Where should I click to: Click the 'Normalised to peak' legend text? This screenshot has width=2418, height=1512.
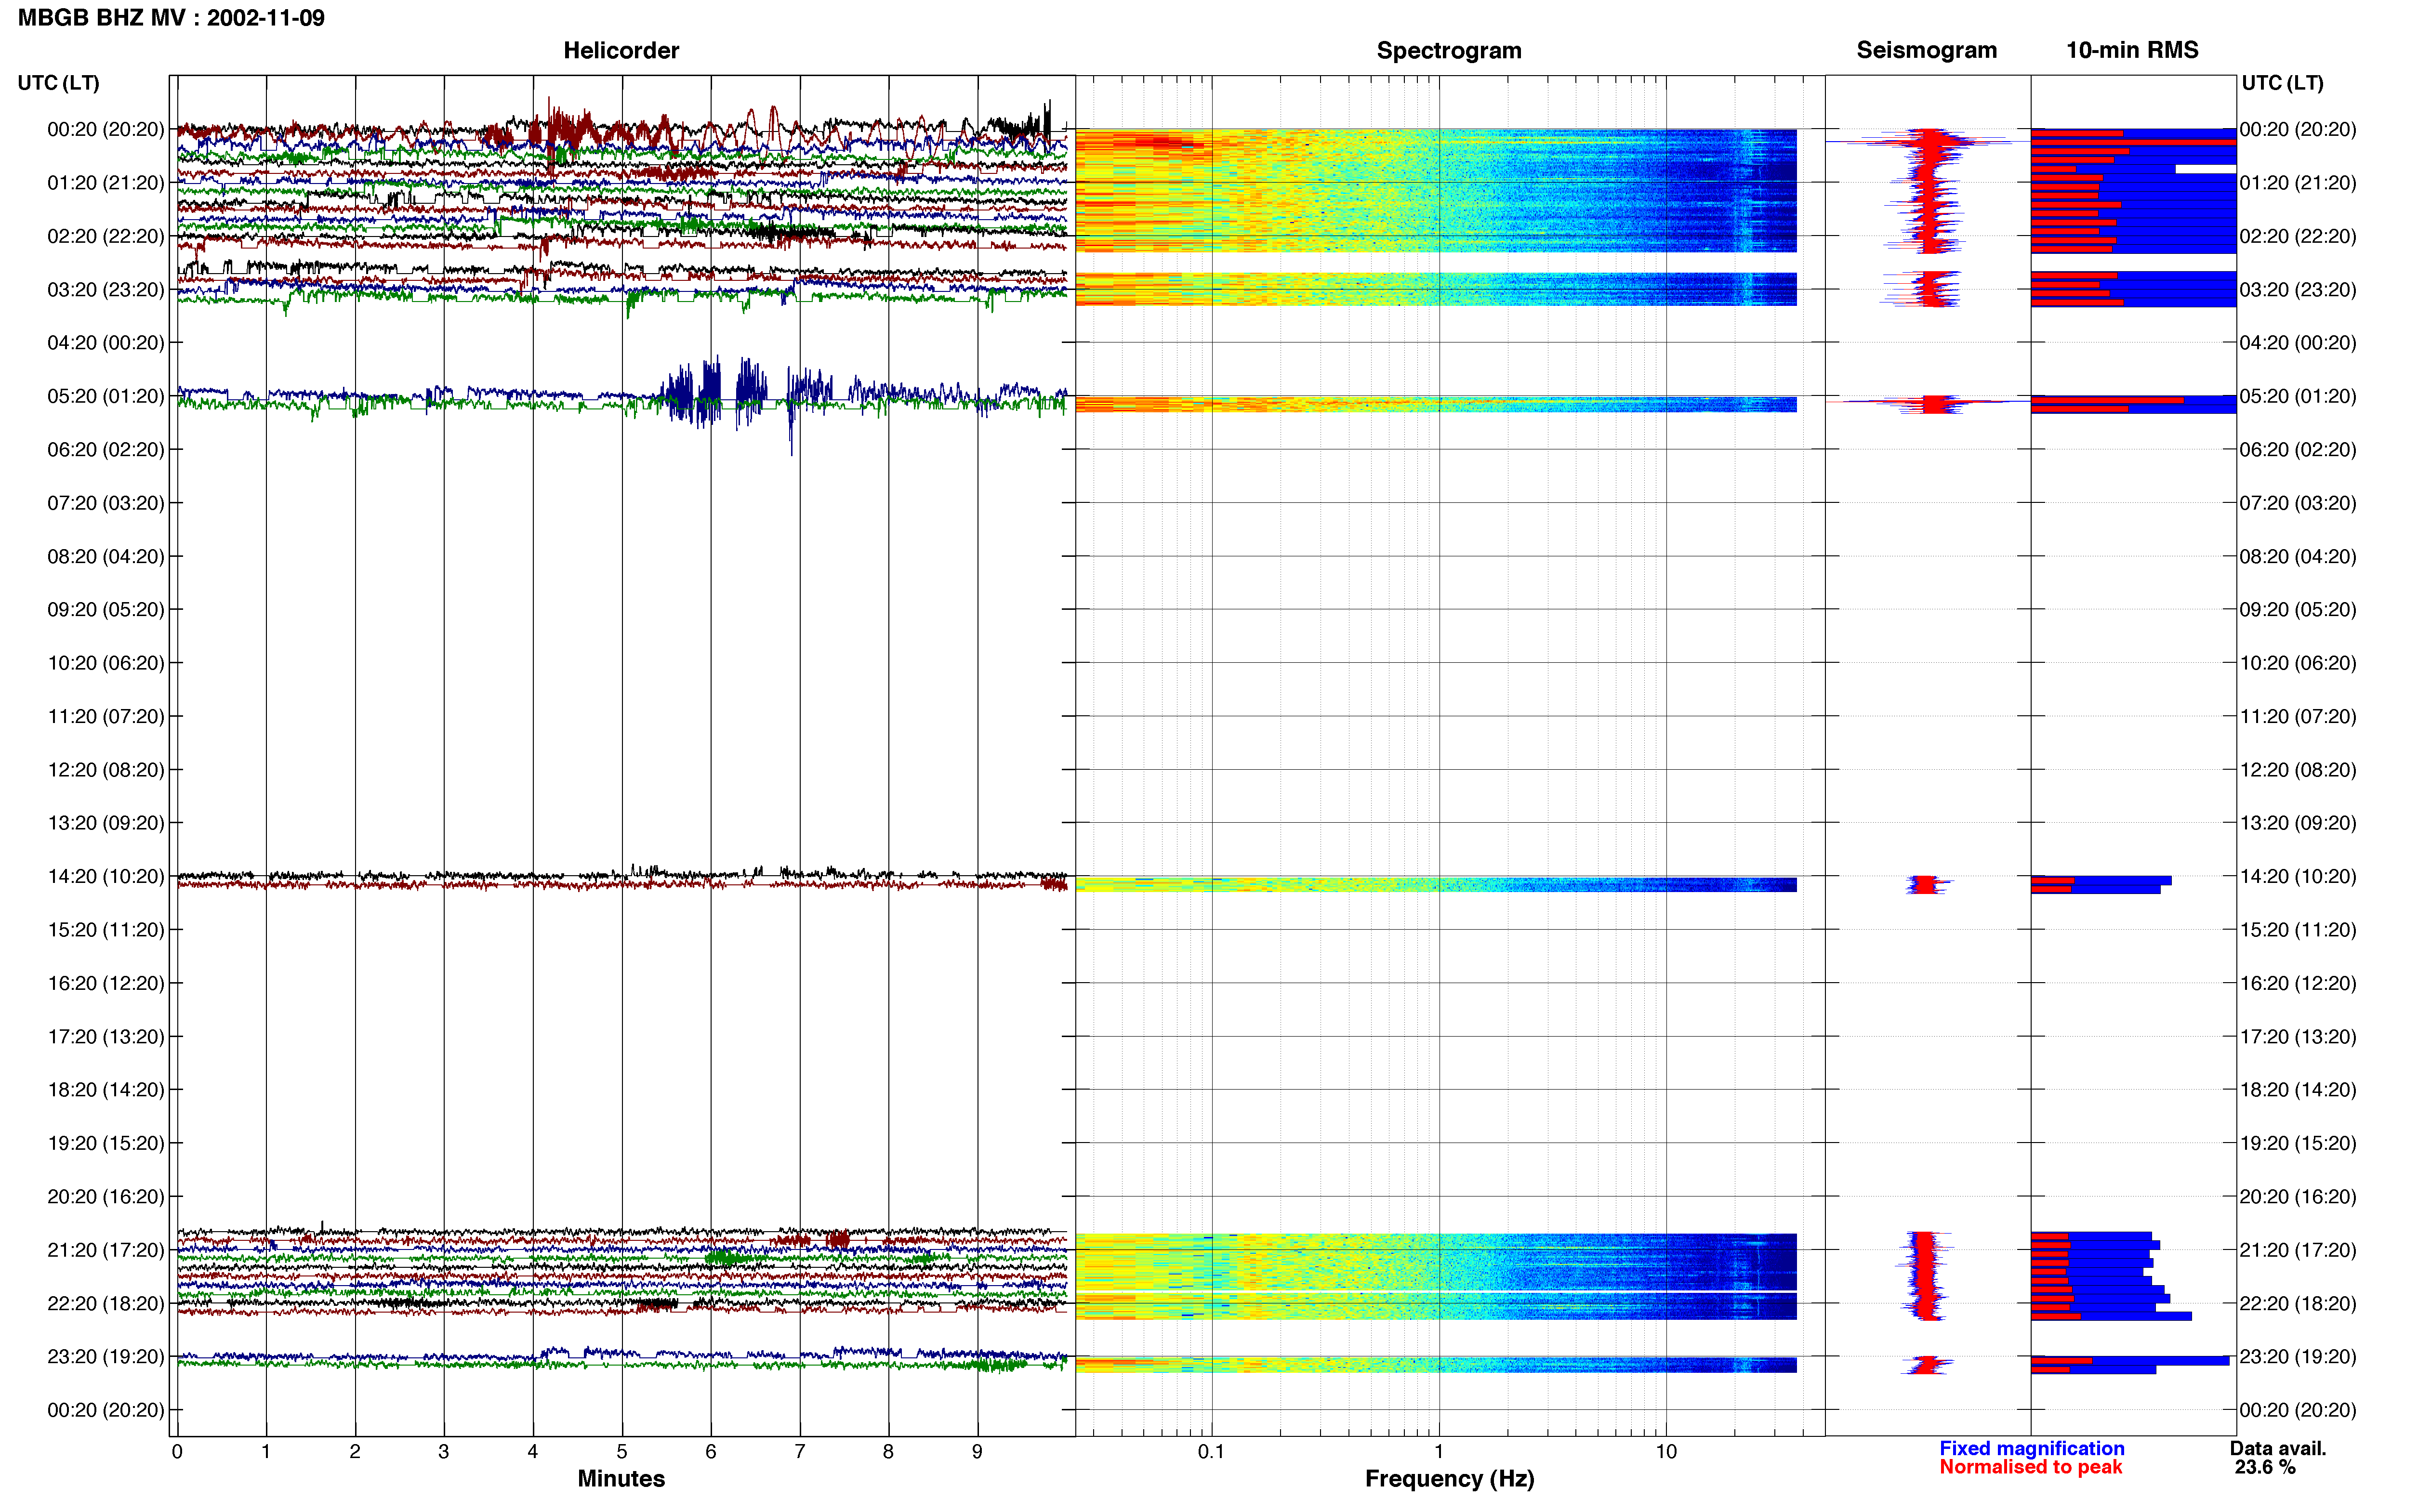pyautogui.click(x=2030, y=1467)
